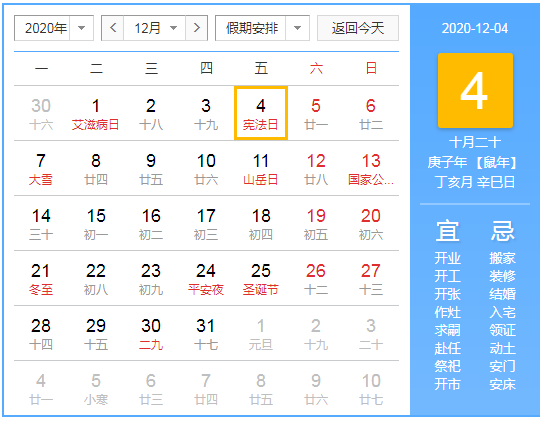Choose December 11 山岳日
Viewport: 543px width, 424px height.
point(261,168)
